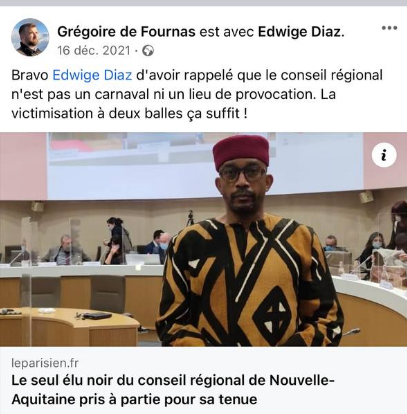Click the circular info icon on the article photo

point(384,155)
